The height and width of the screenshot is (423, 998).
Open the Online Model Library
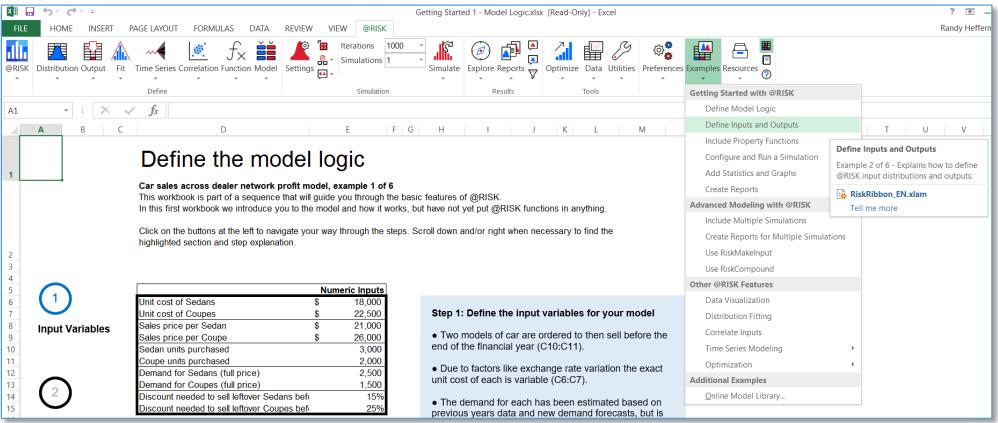point(772,396)
